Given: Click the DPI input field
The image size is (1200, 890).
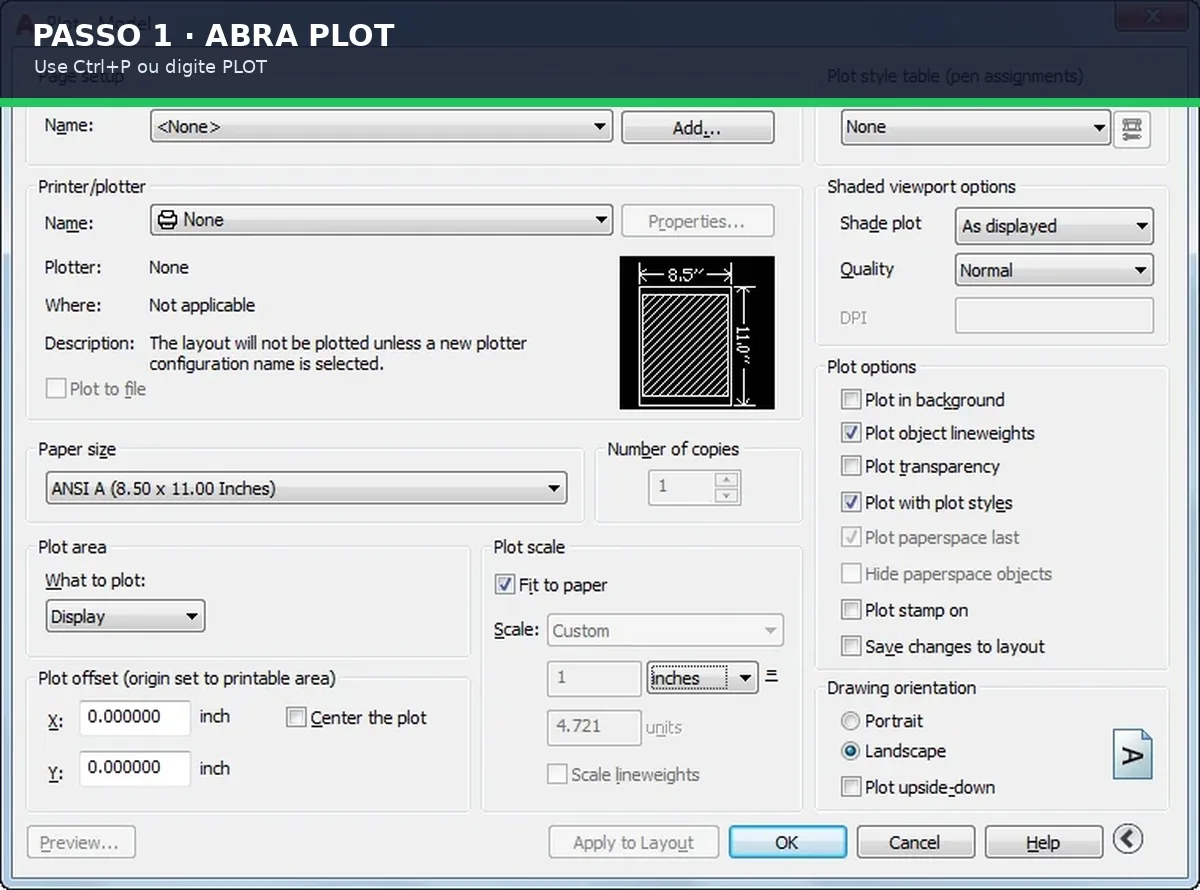Looking at the screenshot, I should click(x=1054, y=316).
